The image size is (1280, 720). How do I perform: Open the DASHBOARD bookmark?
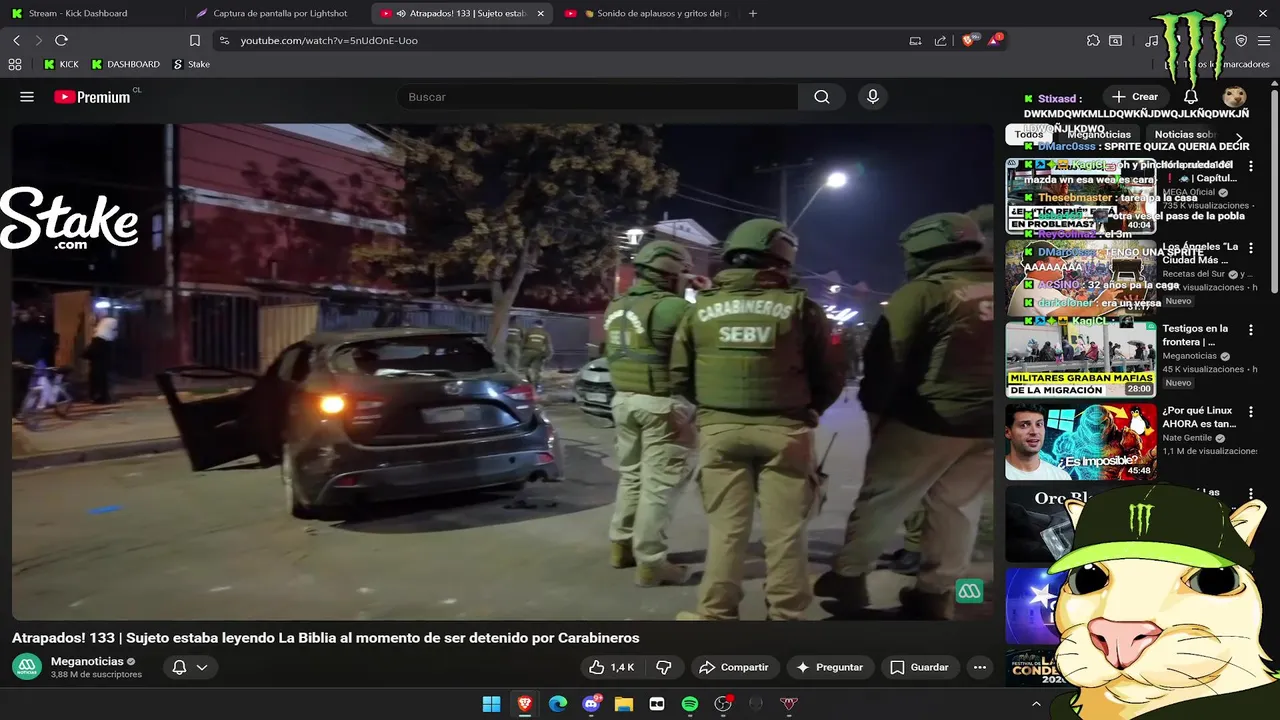point(125,64)
